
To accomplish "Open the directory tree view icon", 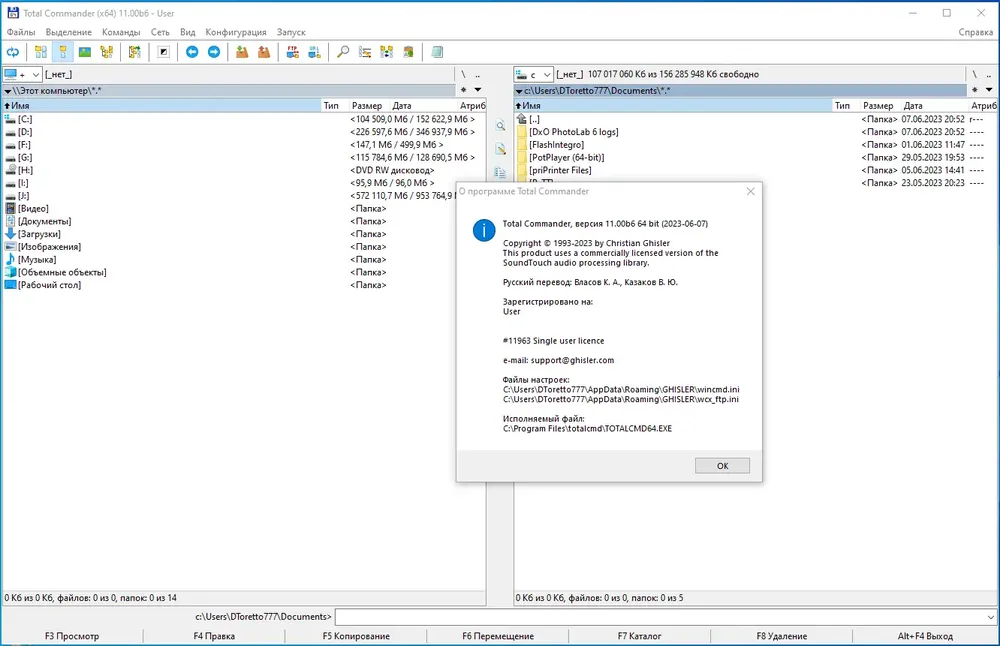I will click(107, 52).
